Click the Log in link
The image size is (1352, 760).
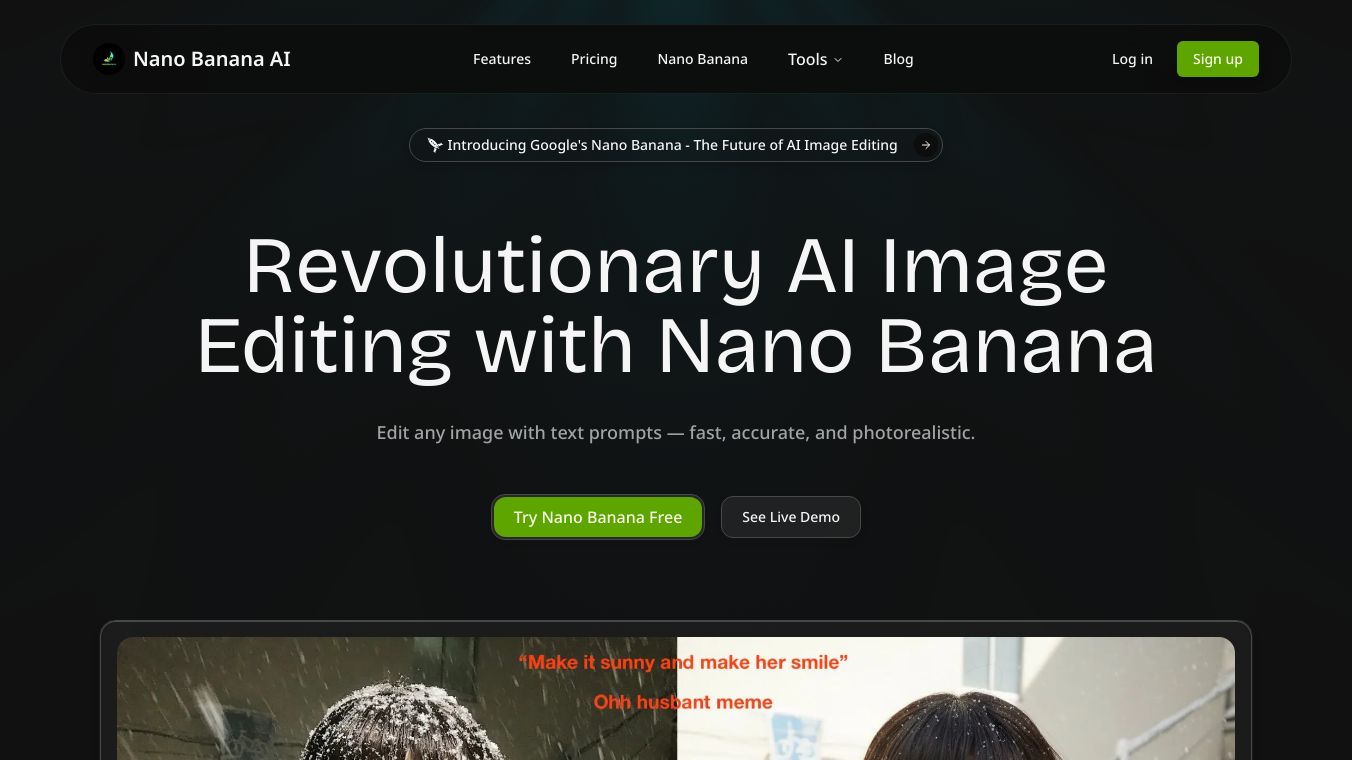point(1132,59)
